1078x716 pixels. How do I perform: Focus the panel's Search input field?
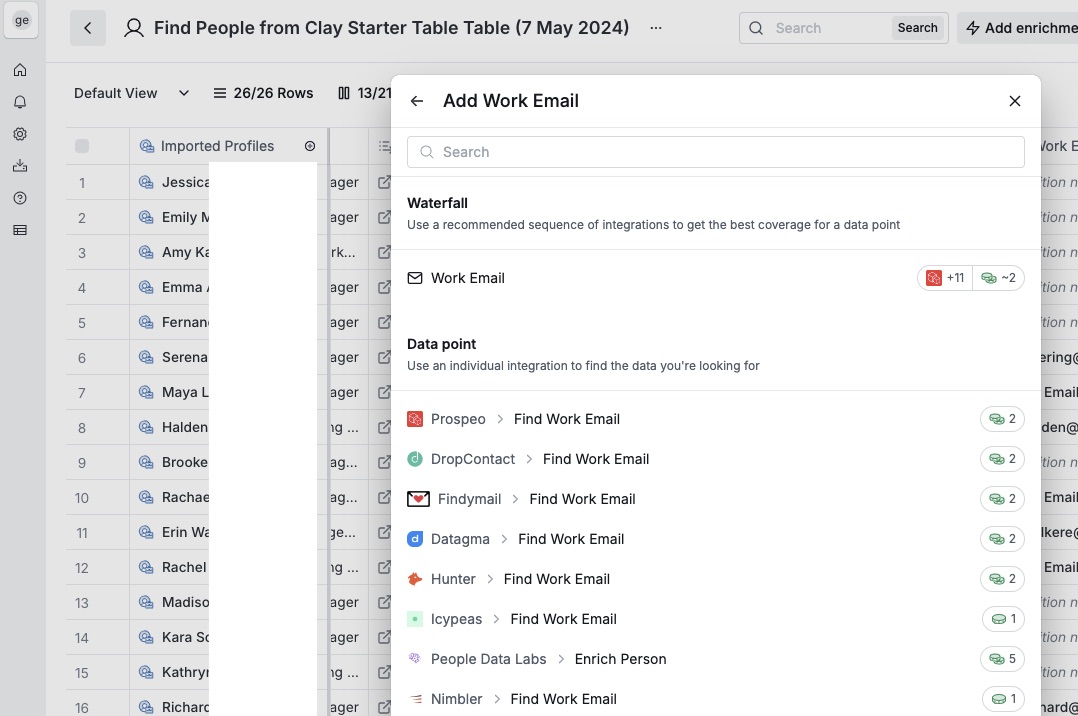coord(715,152)
